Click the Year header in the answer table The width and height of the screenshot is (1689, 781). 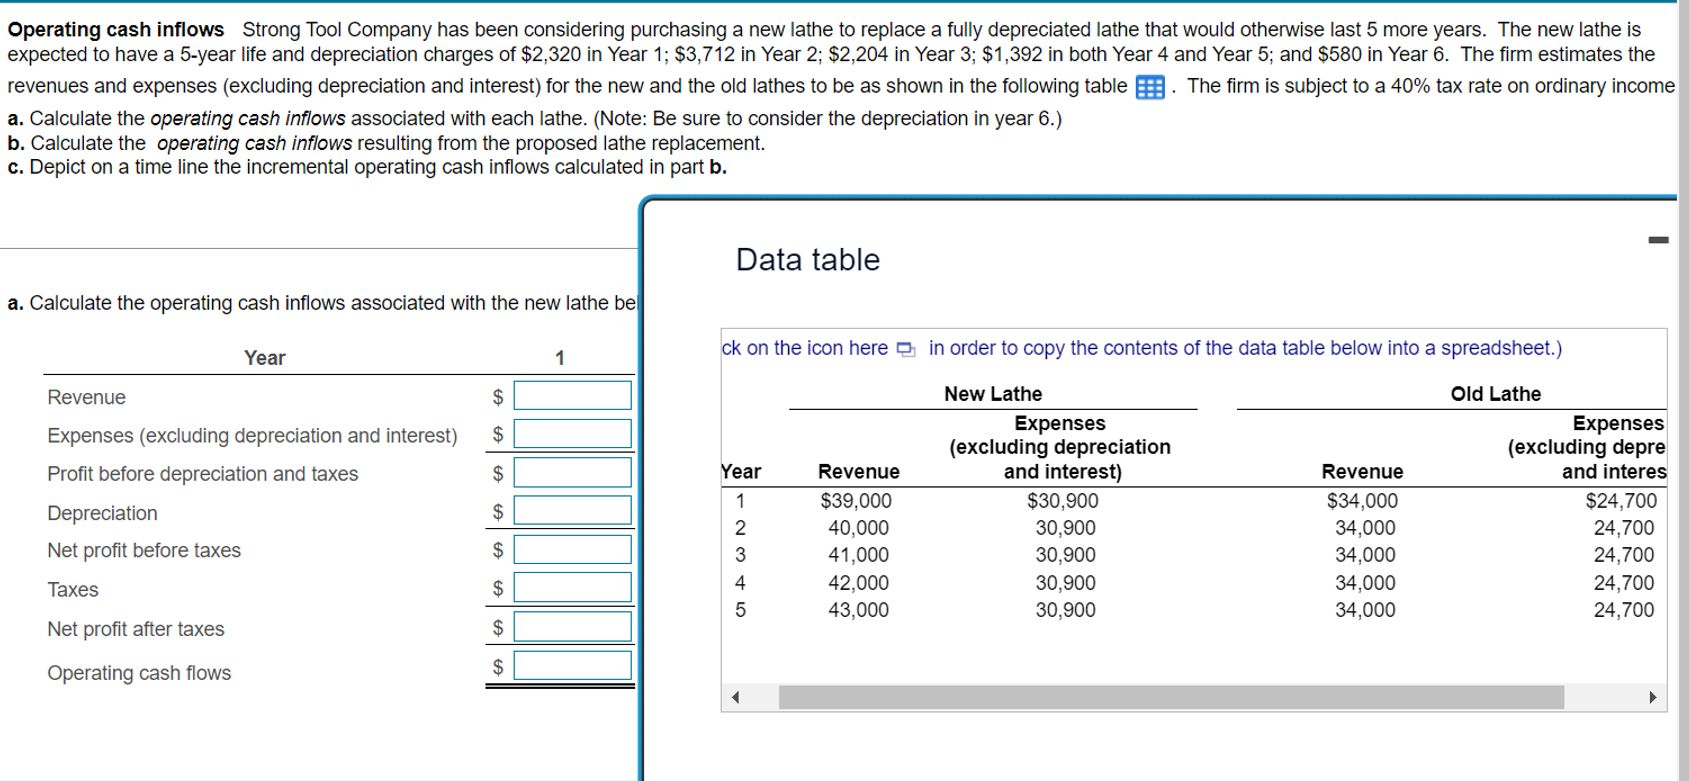pyautogui.click(x=265, y=358)
